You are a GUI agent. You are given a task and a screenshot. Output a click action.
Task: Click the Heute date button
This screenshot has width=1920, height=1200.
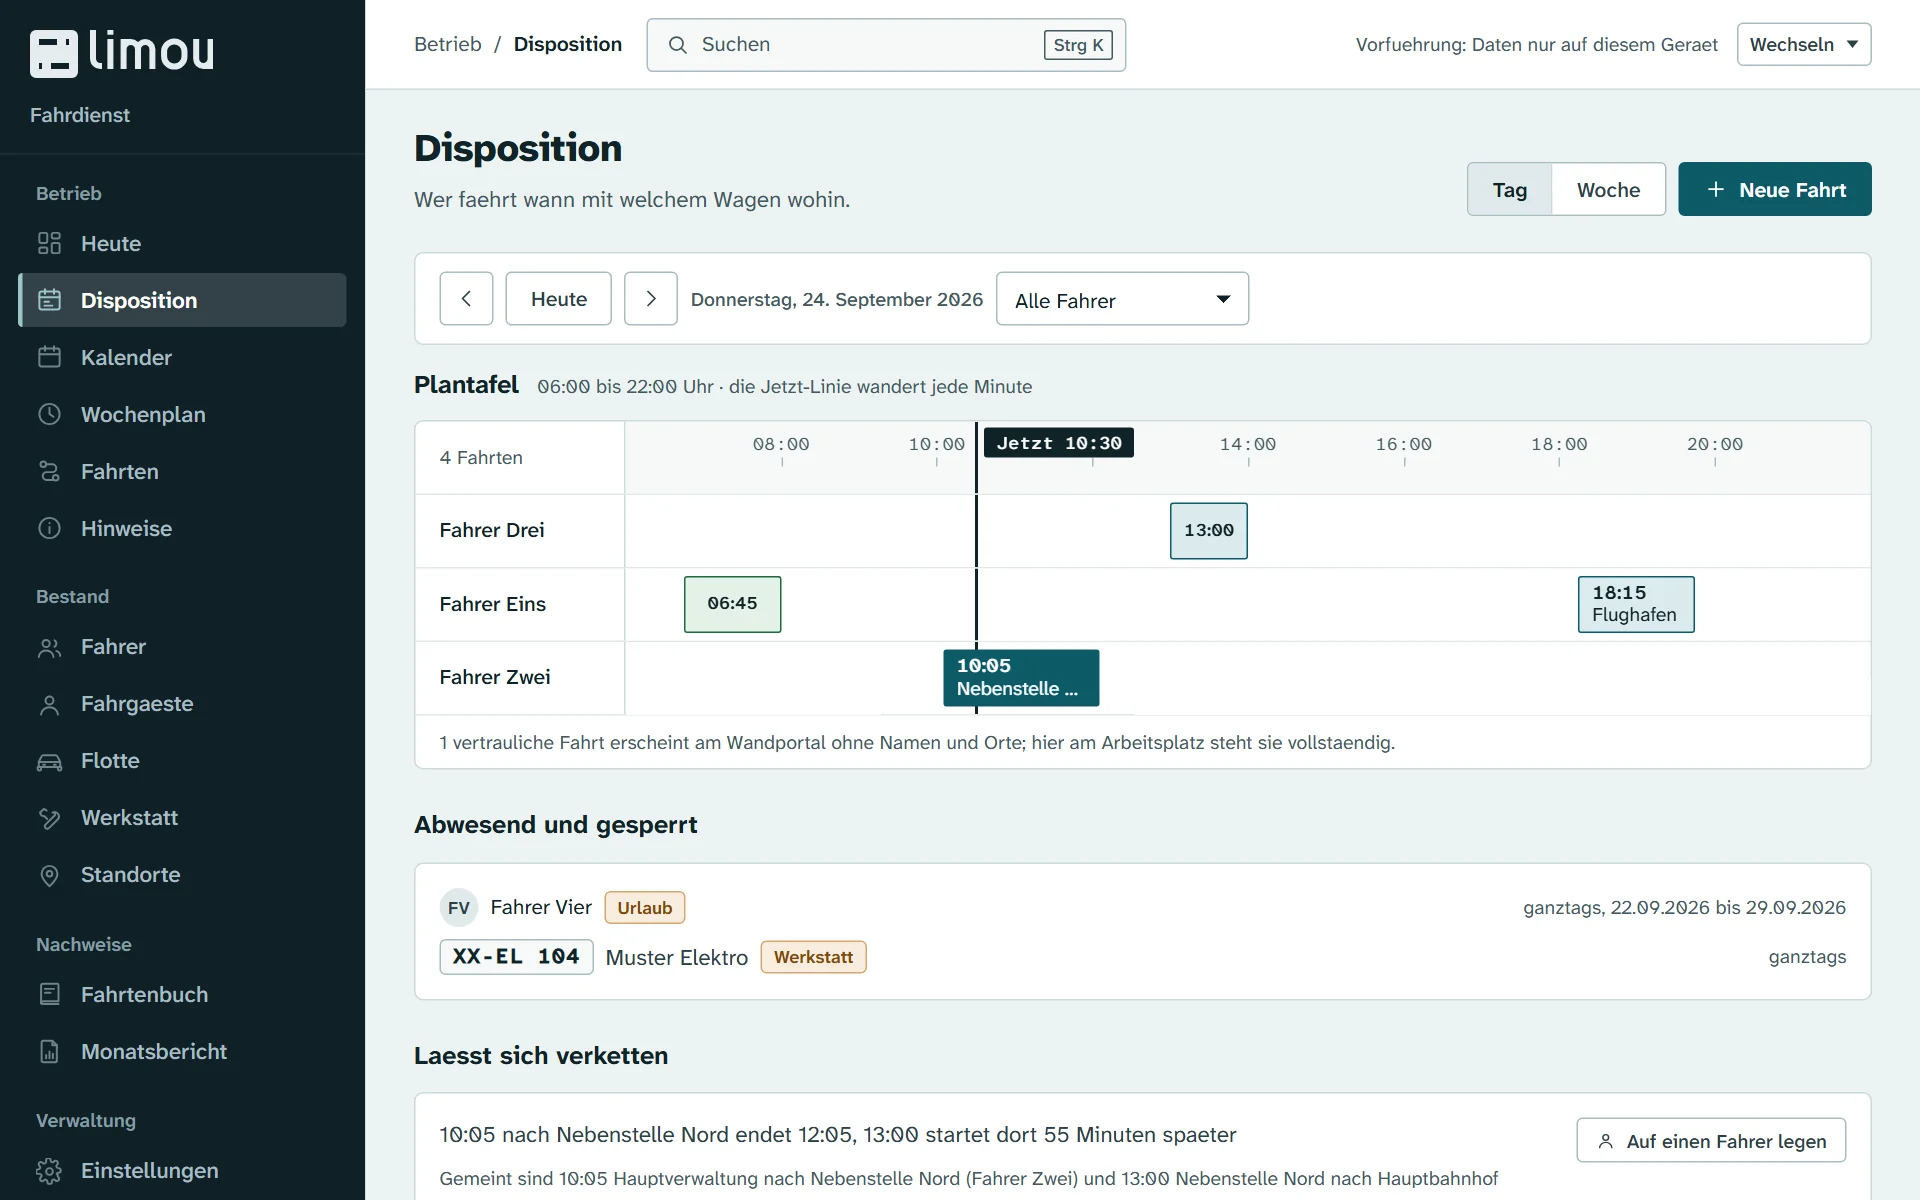(x=558, y=299)
